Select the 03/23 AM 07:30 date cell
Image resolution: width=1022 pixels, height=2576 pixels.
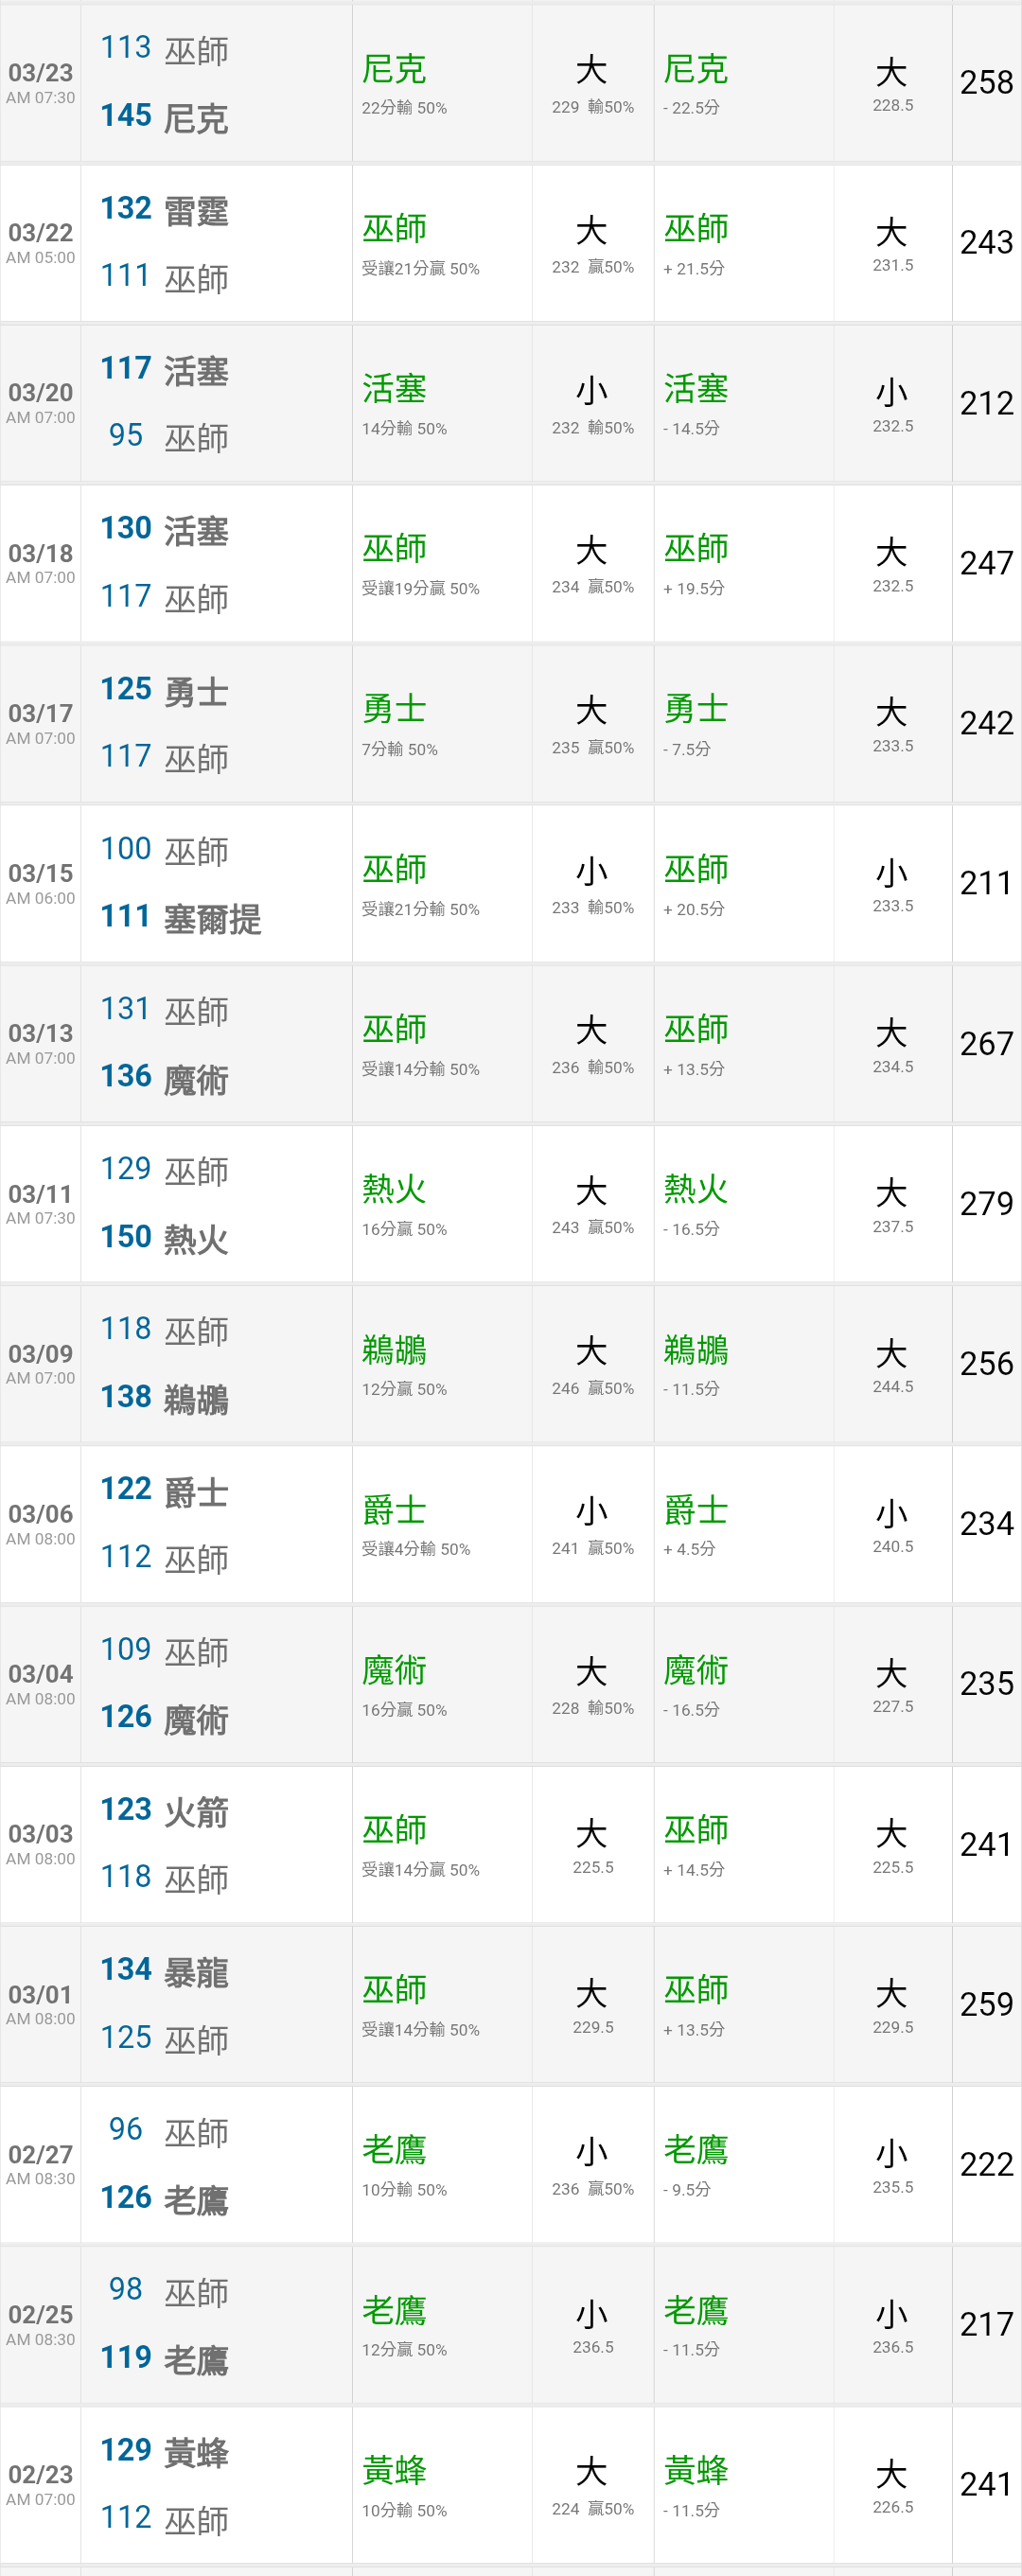(x=40, y=83)
